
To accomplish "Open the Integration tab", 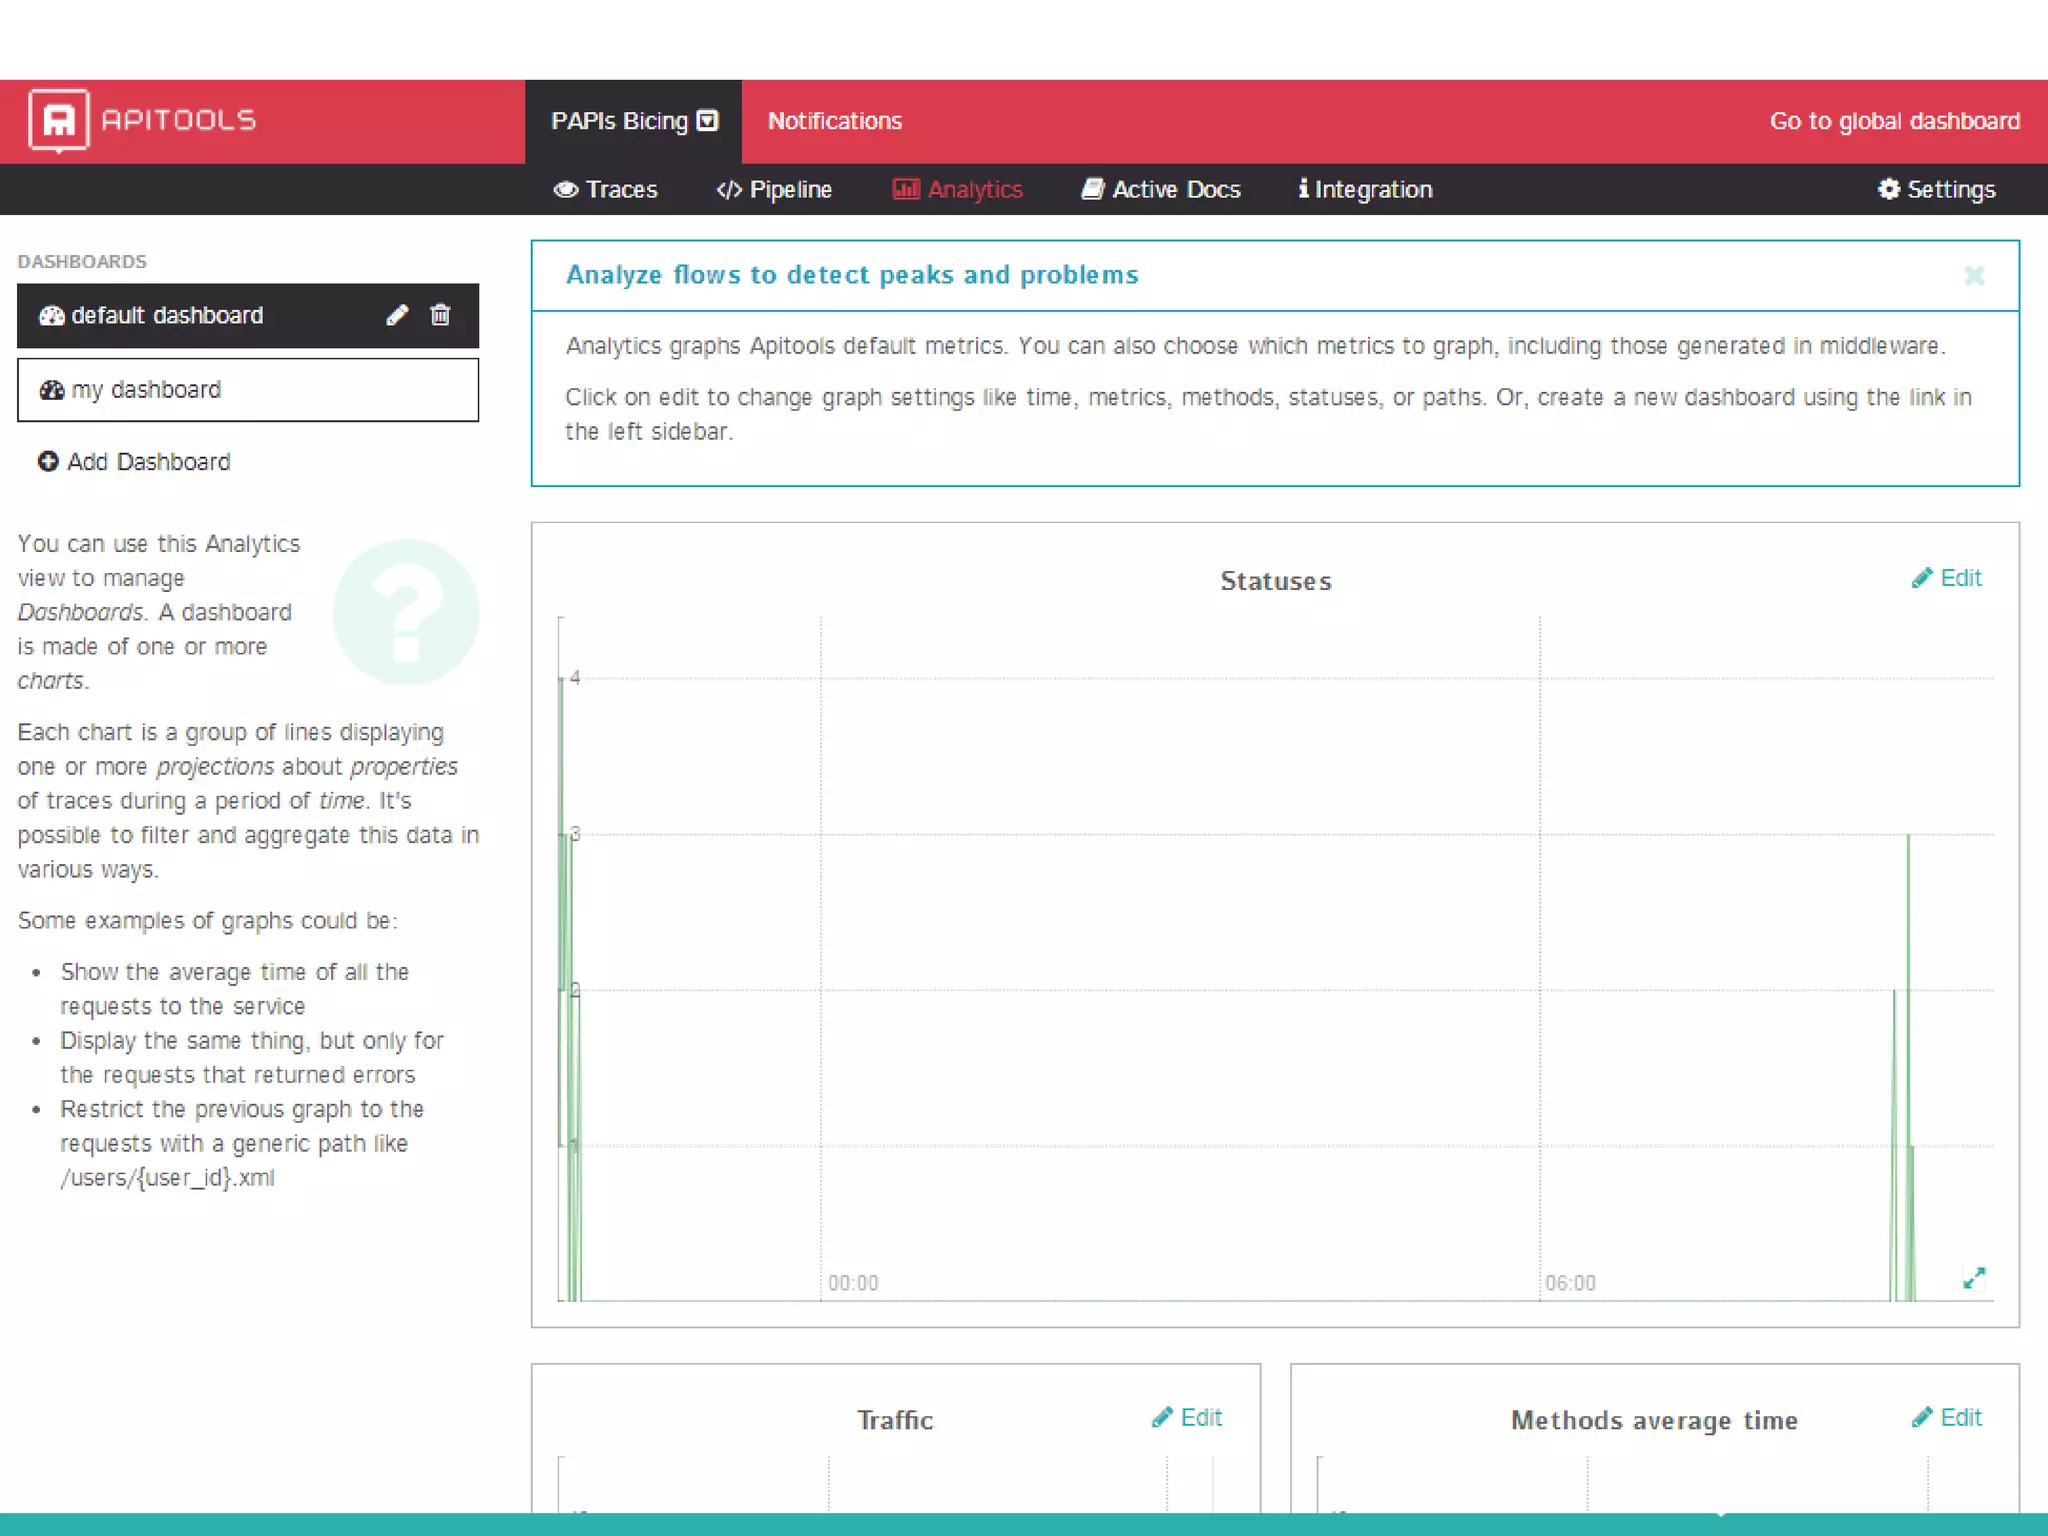I will pos(1365,190).
